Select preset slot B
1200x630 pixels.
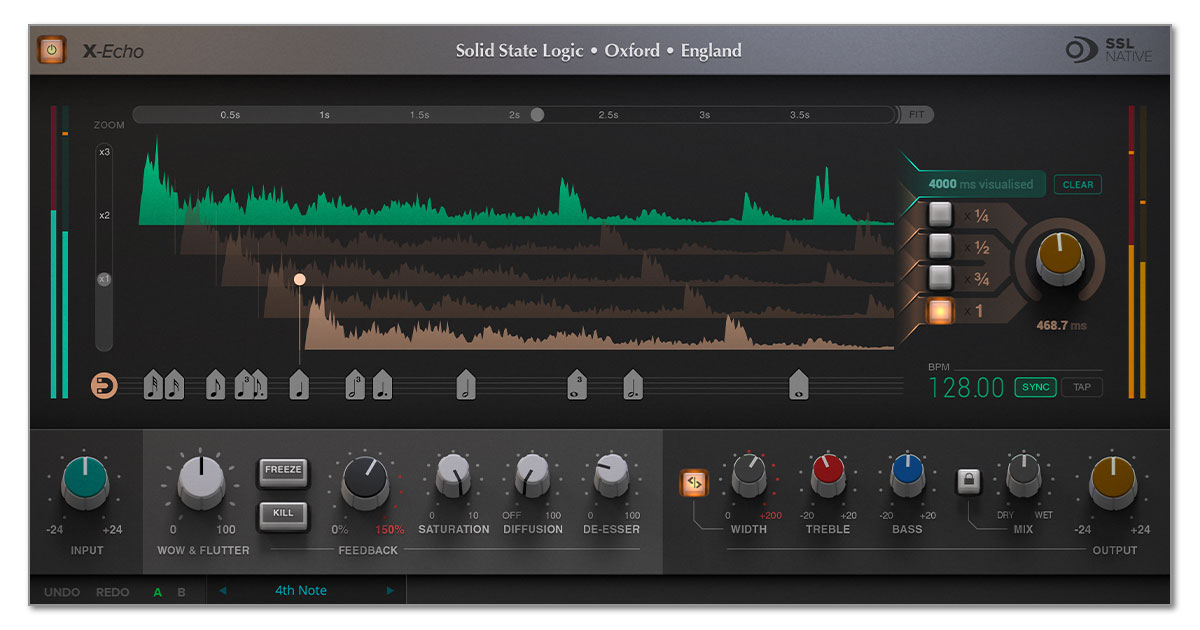181,592
